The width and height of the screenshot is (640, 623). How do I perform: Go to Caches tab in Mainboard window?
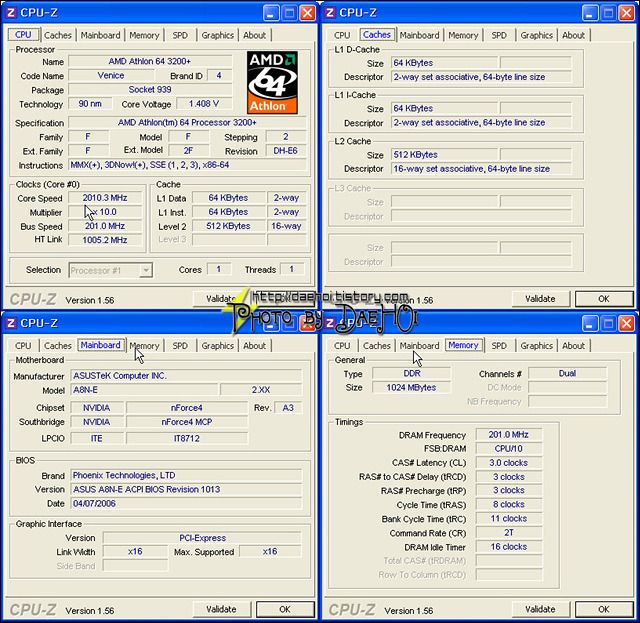click(58, 346)
